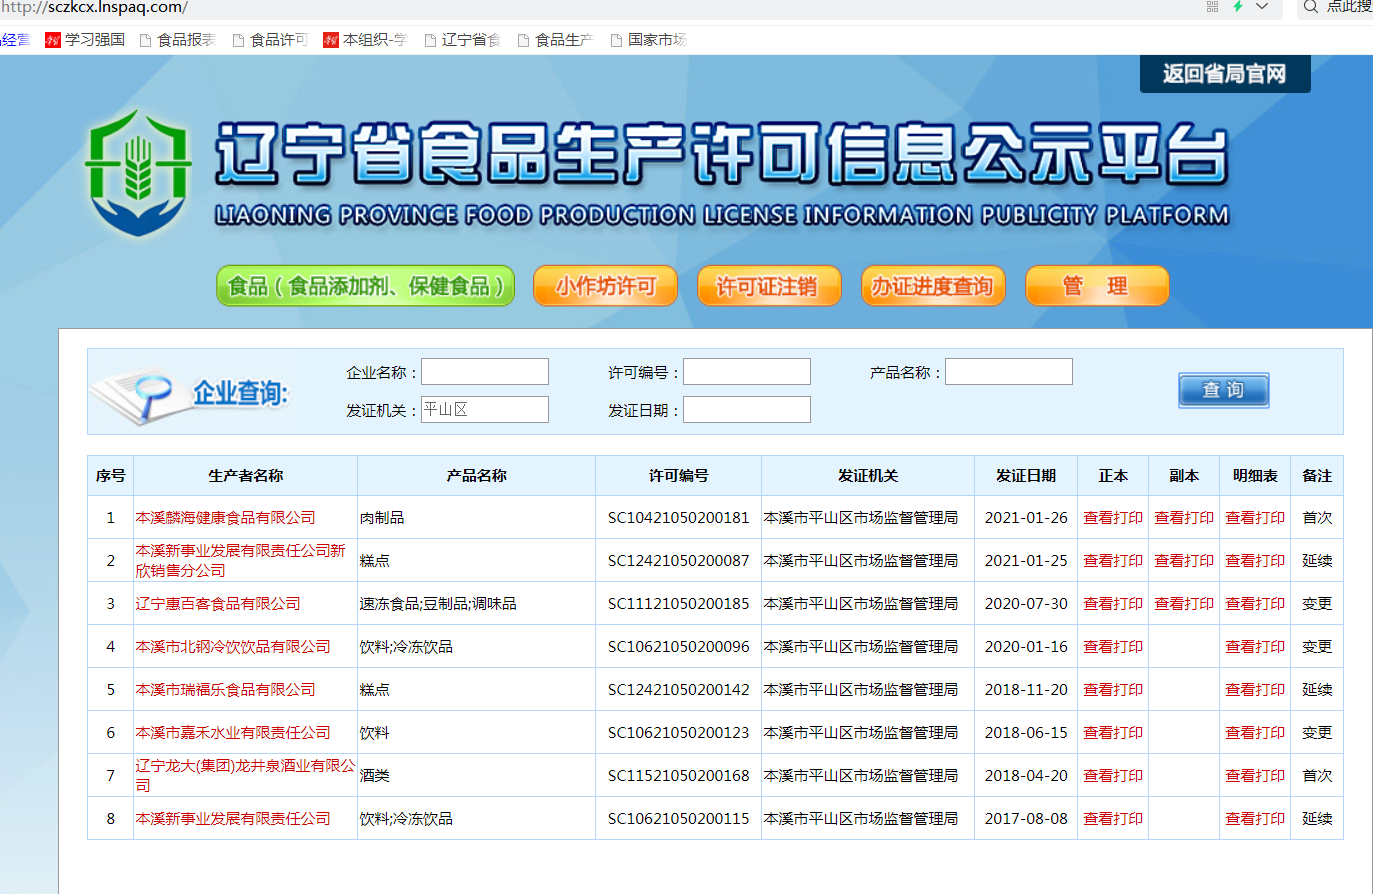Image resolution: width=1373 pixels, height=894 pixels.
Task: Open company link 辽宁龙大(集团)龙井泉酒业有限公司
Action: pos(245,776)
